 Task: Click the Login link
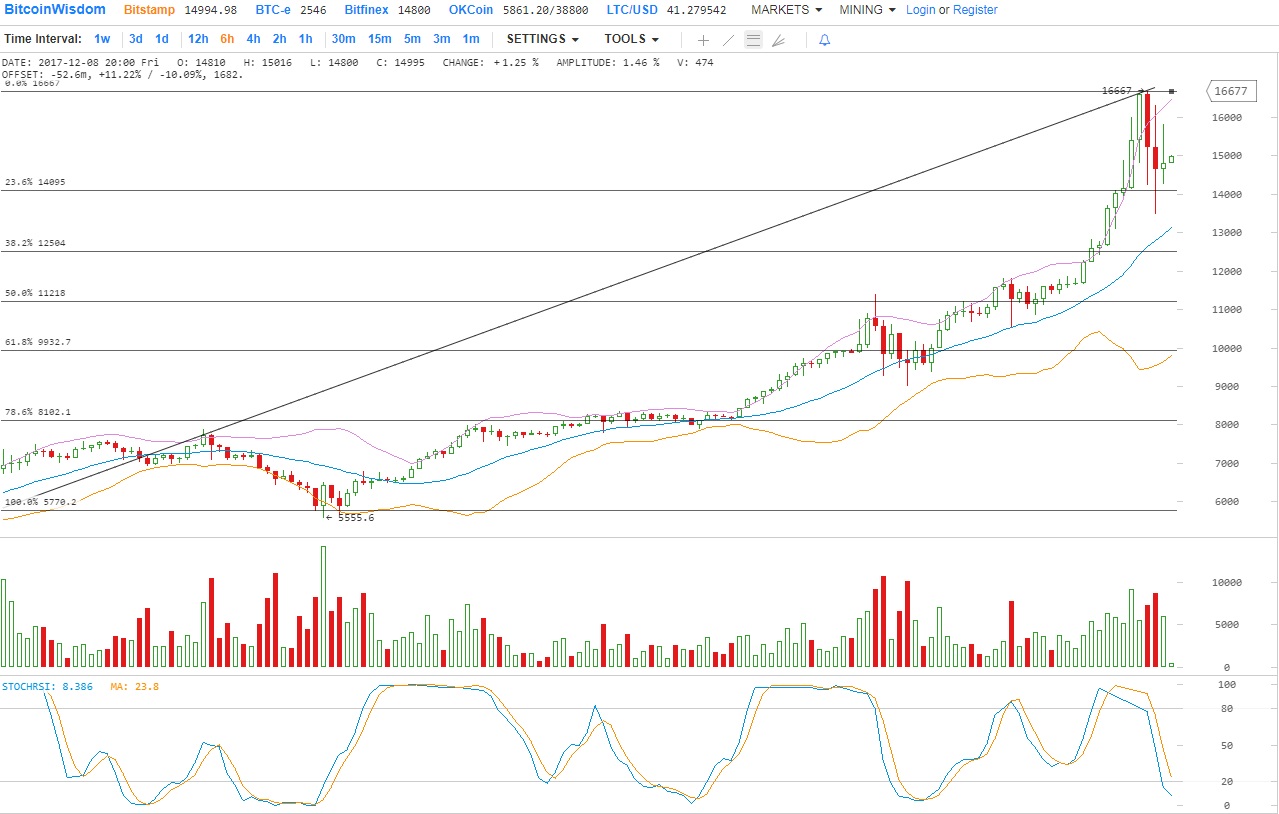pos(920,10)
